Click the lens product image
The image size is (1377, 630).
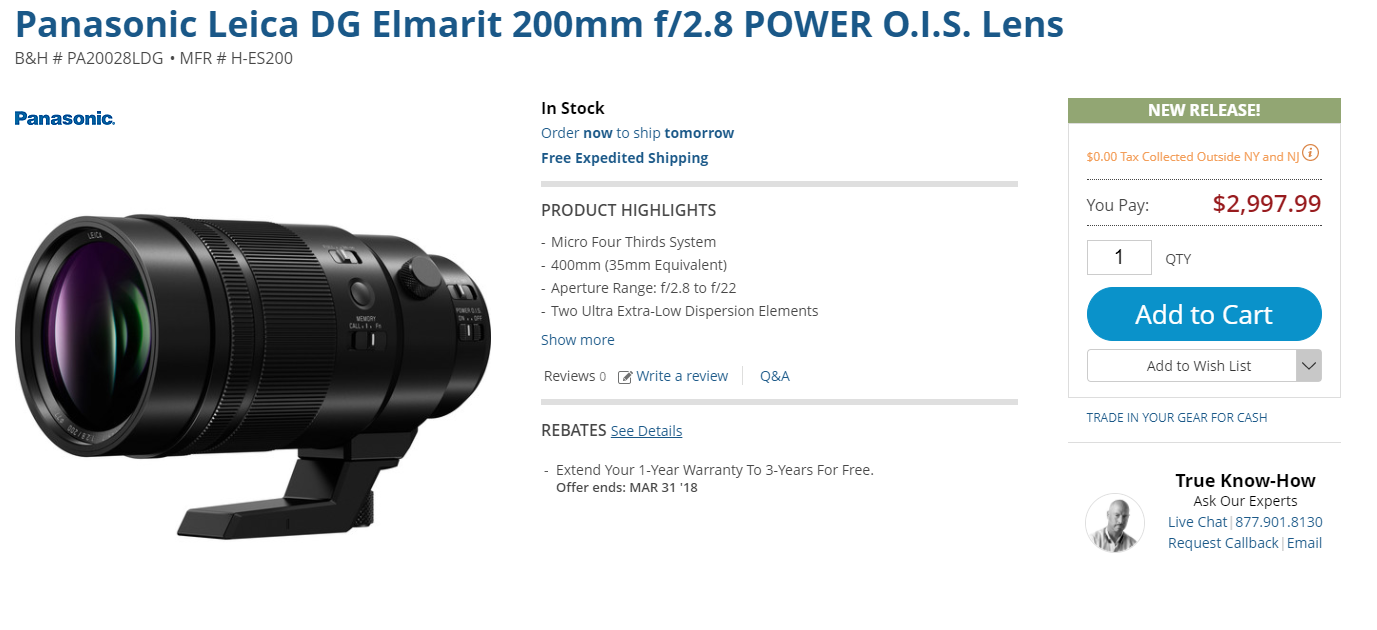253,363
